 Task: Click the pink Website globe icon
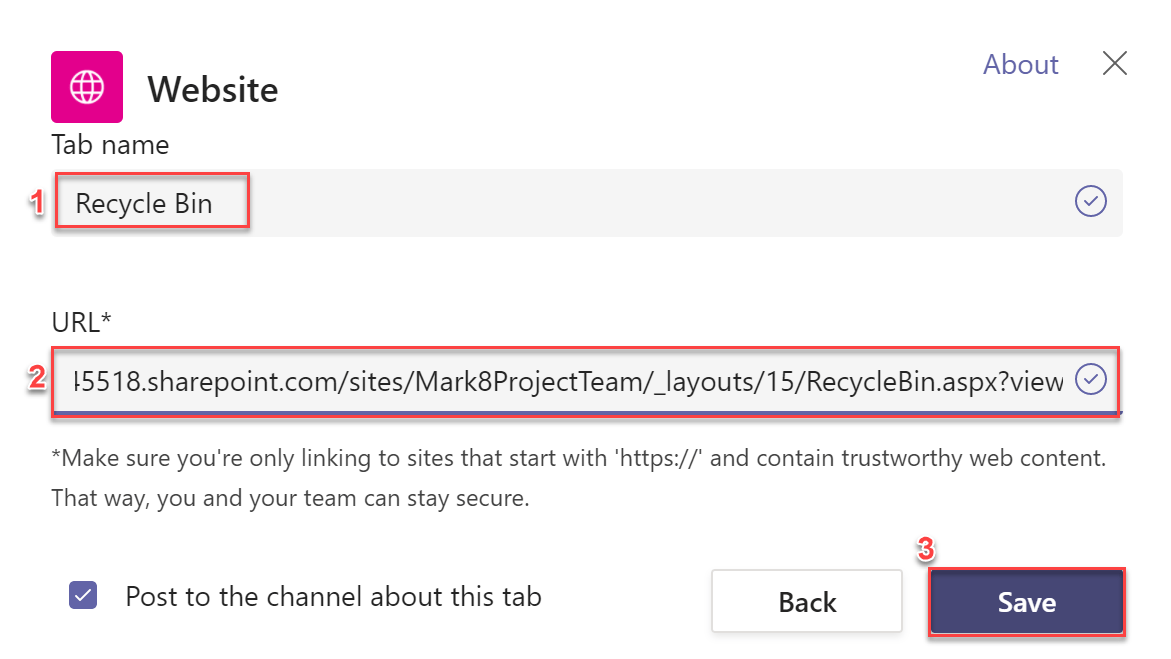pyautogui.click(x=87, y=87)
